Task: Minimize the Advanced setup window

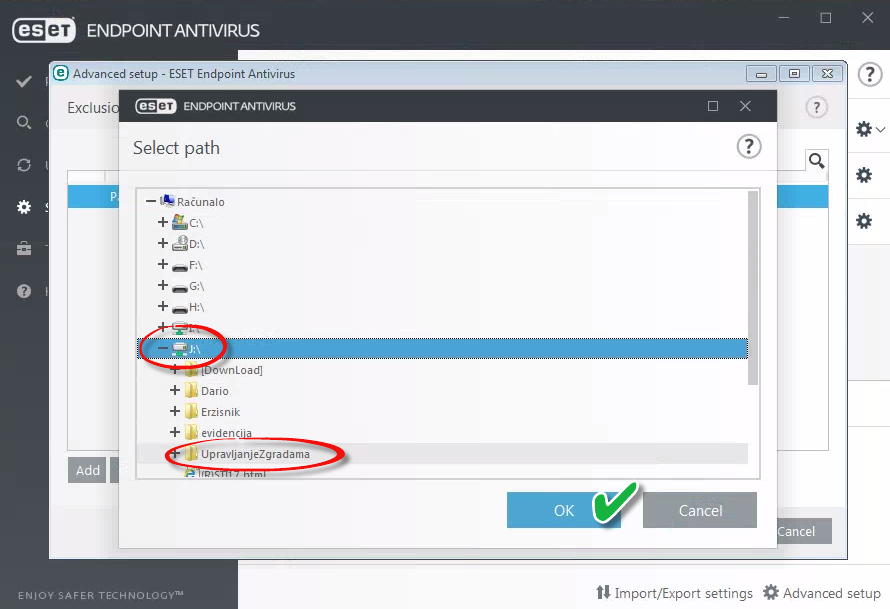Action: 762,74
